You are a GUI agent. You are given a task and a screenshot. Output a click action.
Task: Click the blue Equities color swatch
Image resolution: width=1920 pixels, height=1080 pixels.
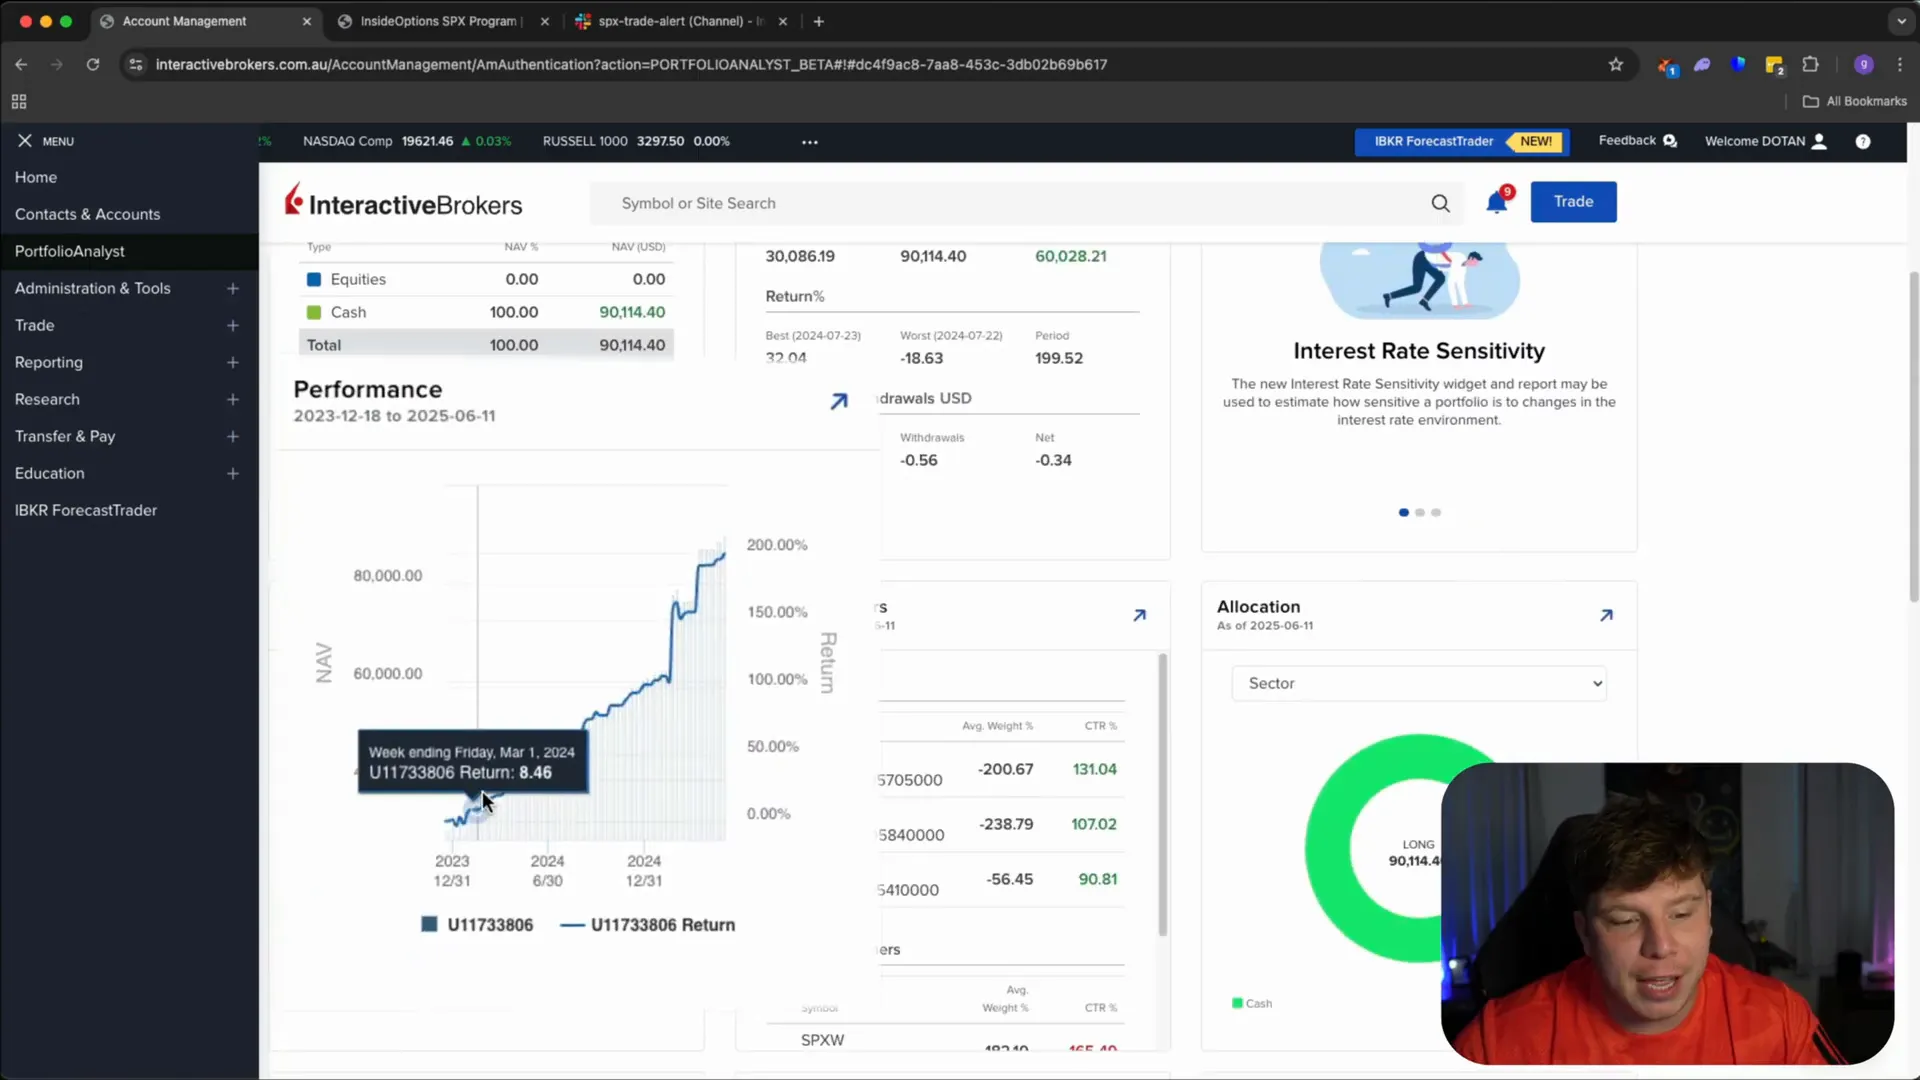(314, 279)
